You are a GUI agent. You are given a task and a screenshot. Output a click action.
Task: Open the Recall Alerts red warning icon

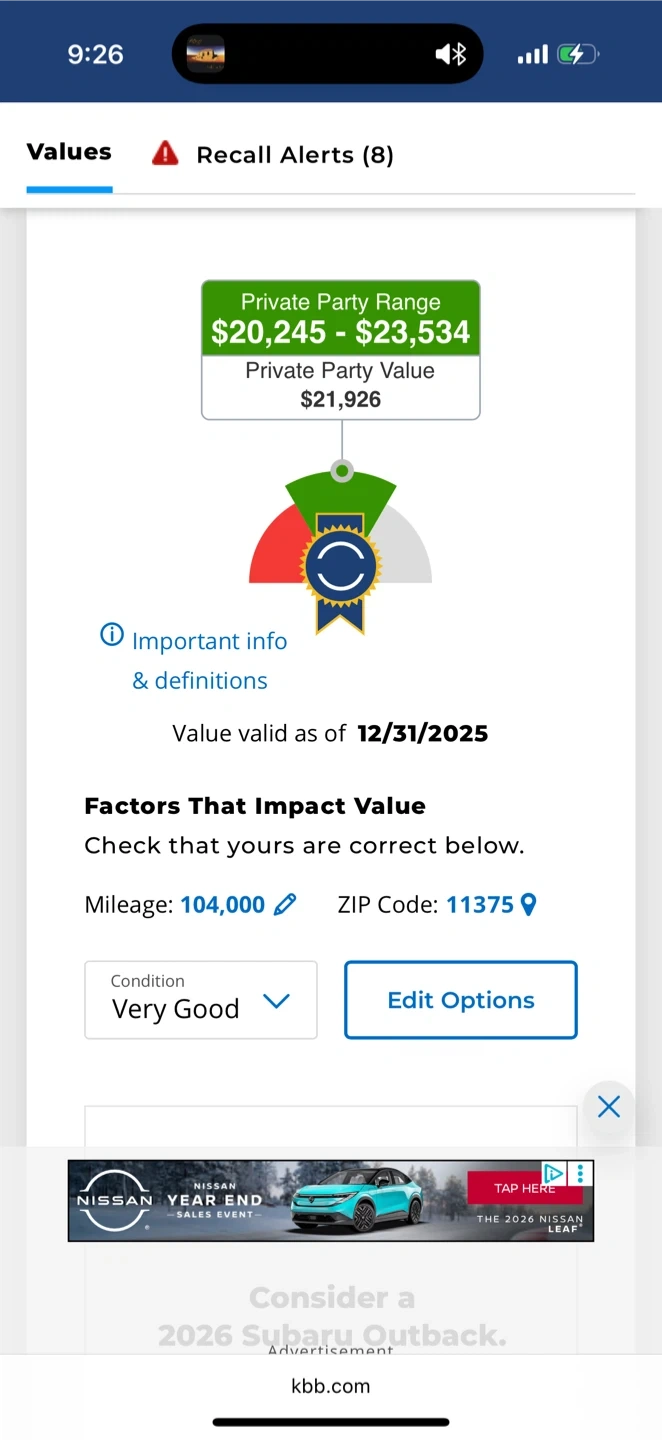(165, 154)
